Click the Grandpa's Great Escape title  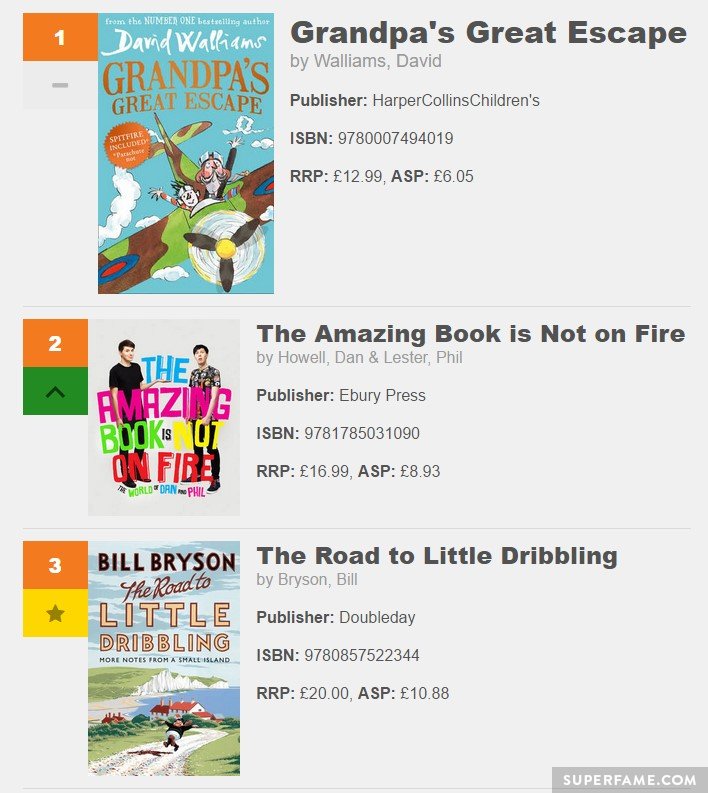coord(489,33)
